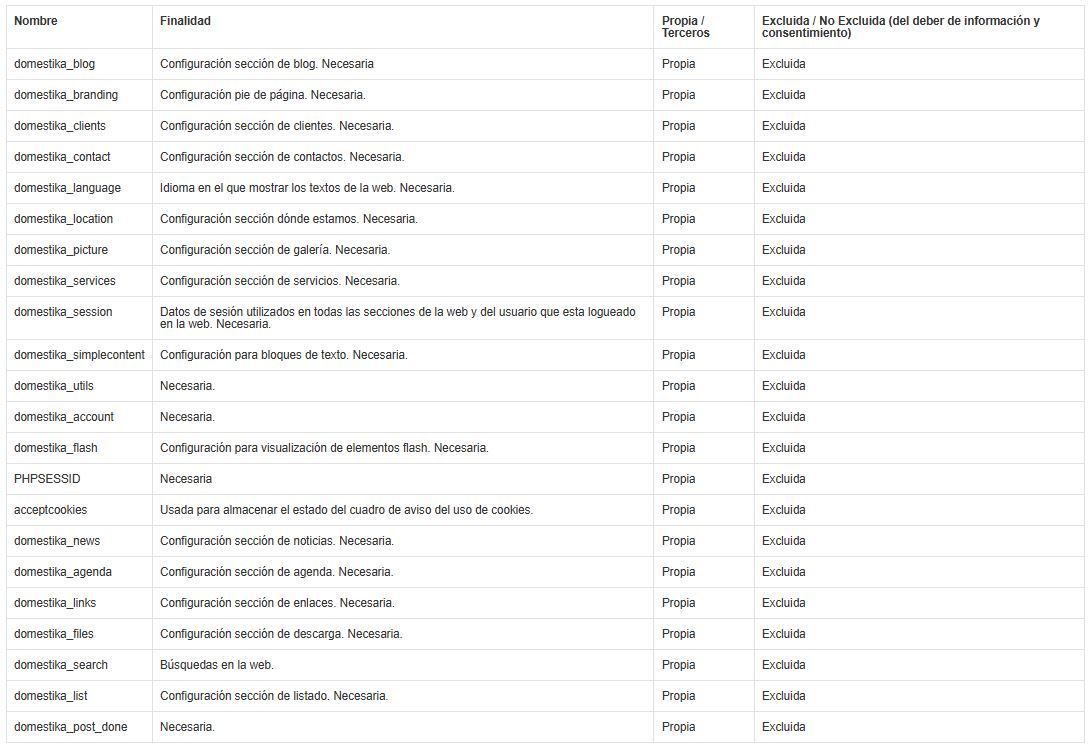
Task: Click the domestika_search cookie name
Action: pyautogui.click(x=61, y=665)
